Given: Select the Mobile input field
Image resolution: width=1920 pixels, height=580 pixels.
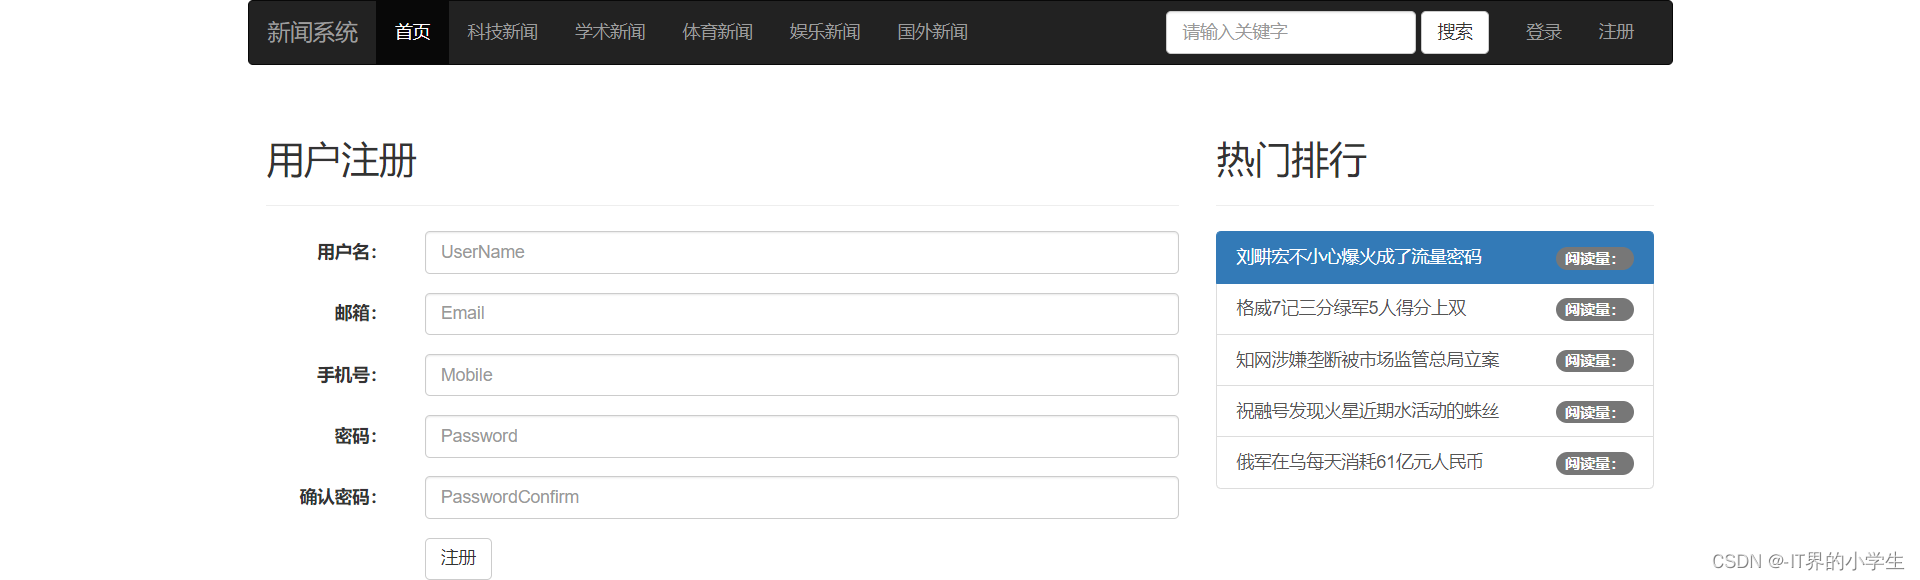Looking at the screenshot, I should coord(801,375).
